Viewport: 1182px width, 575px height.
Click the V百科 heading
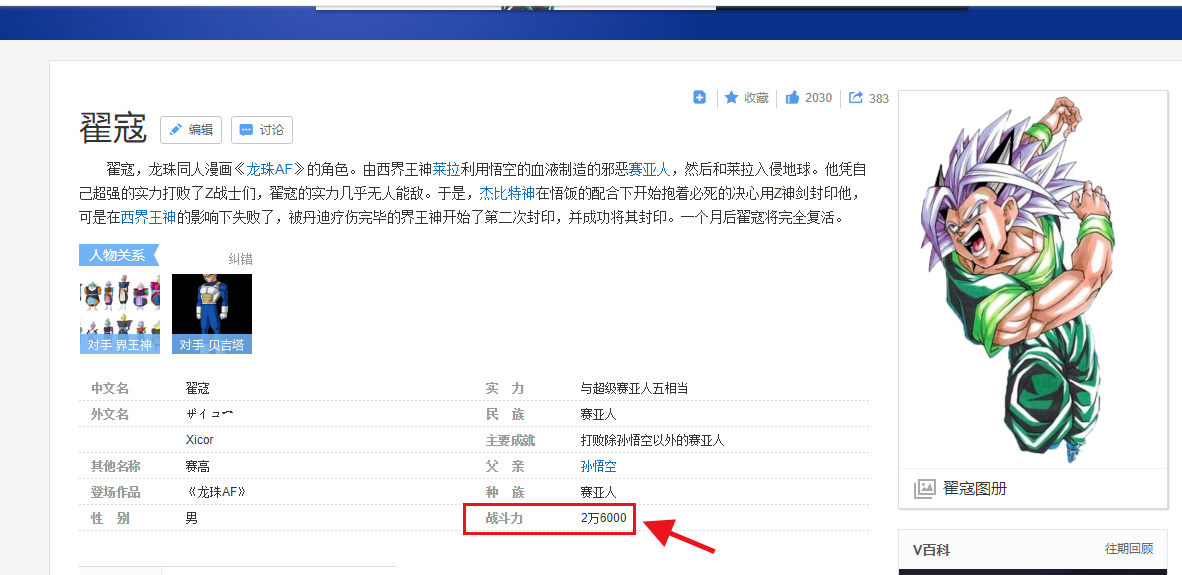931,549
